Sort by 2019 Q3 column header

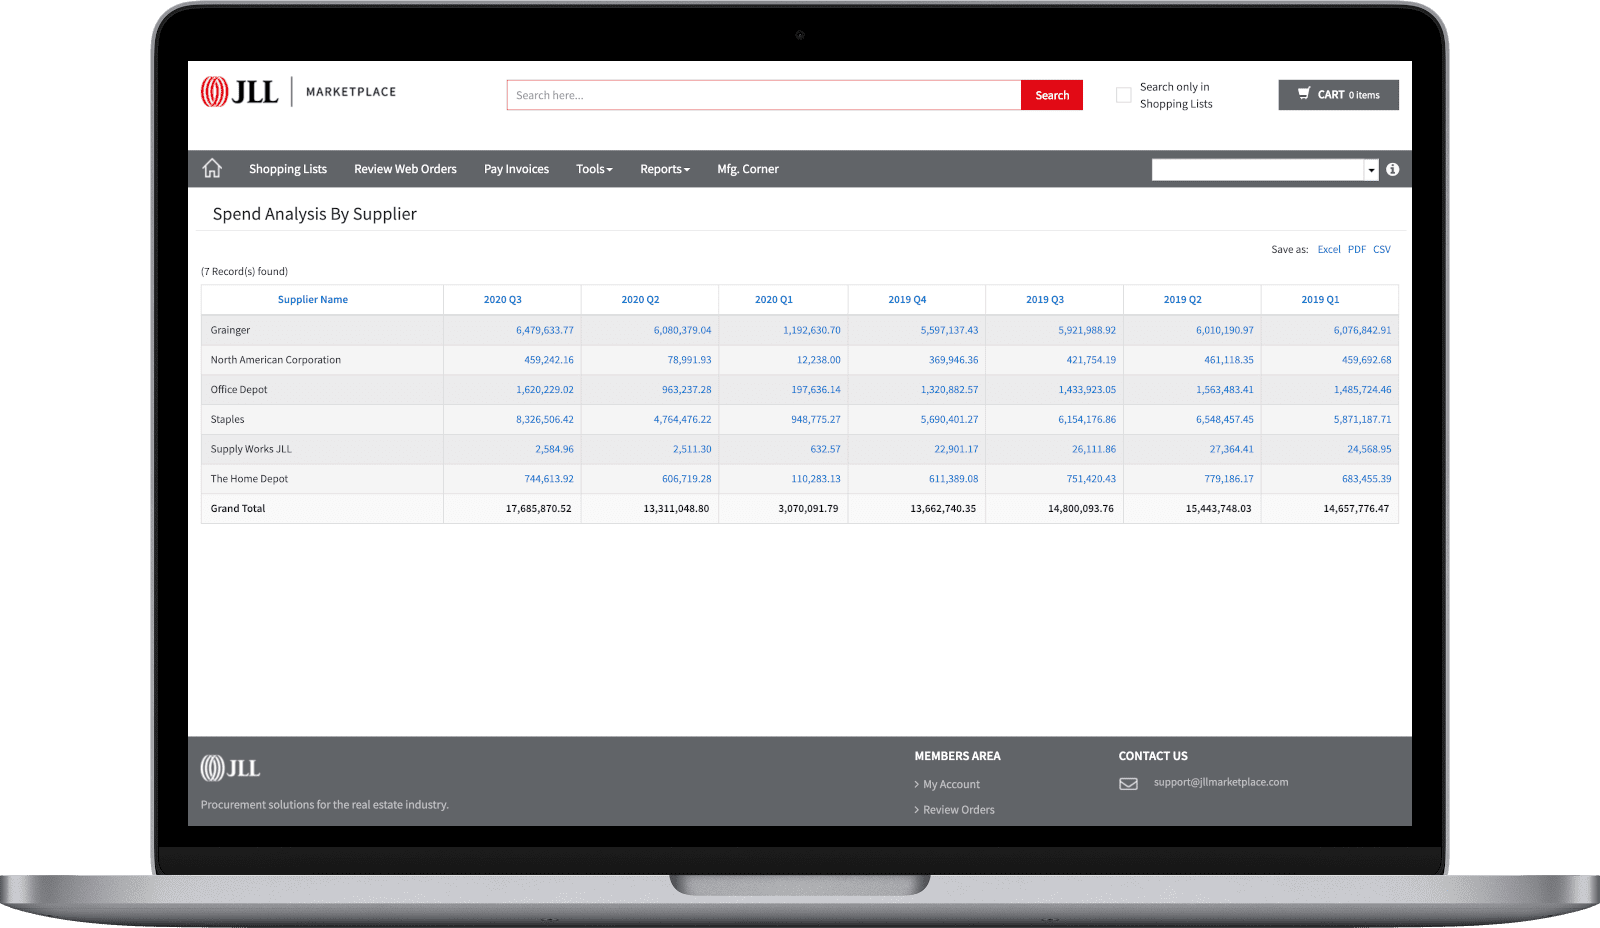(1045, 300)
